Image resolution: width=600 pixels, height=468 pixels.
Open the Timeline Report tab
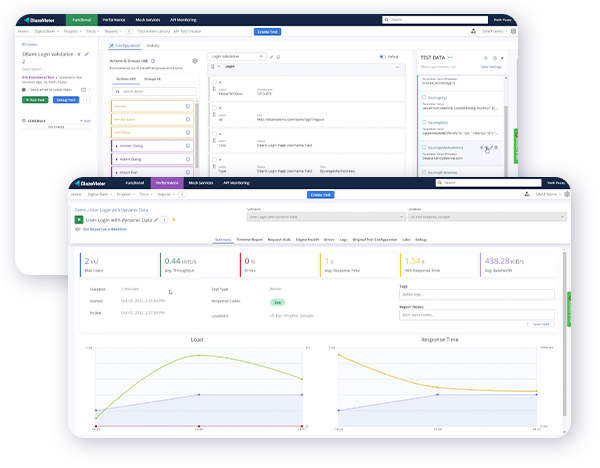click(x=249, y=240)
